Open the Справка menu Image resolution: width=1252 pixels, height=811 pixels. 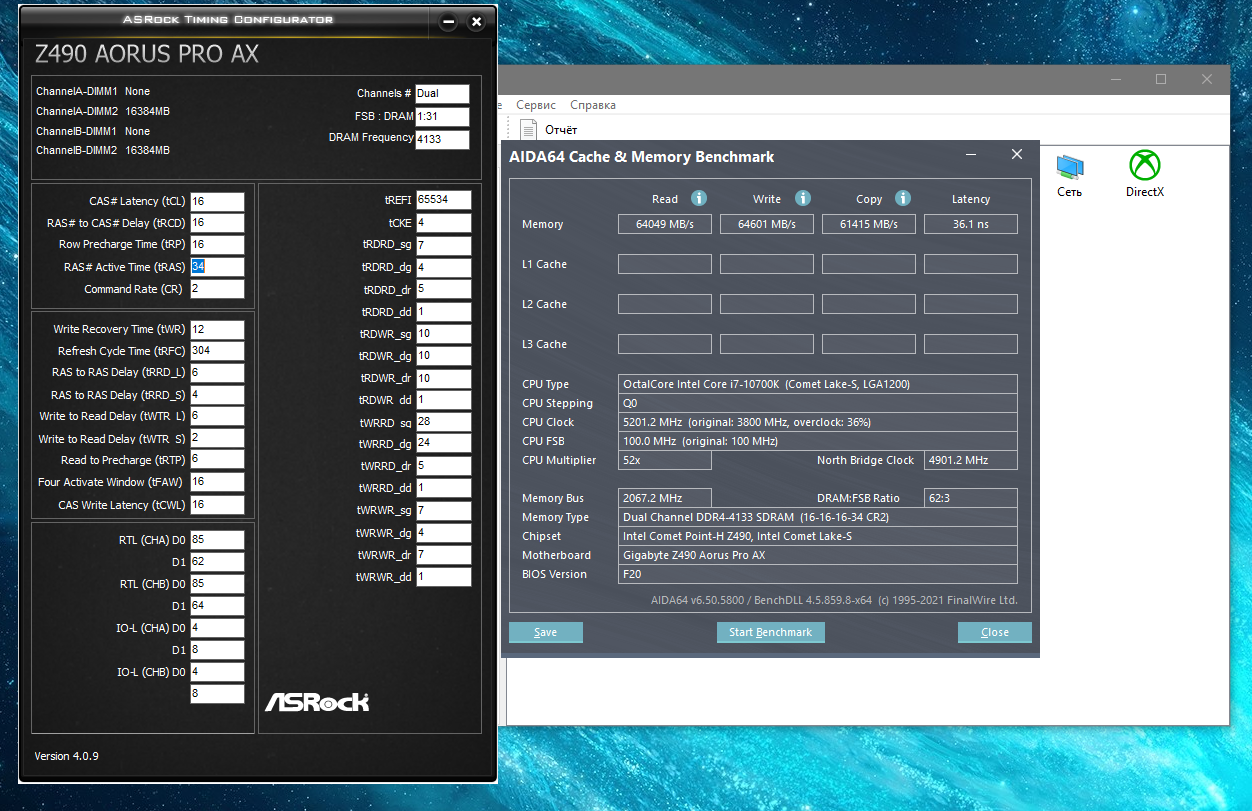pos(593,105)
